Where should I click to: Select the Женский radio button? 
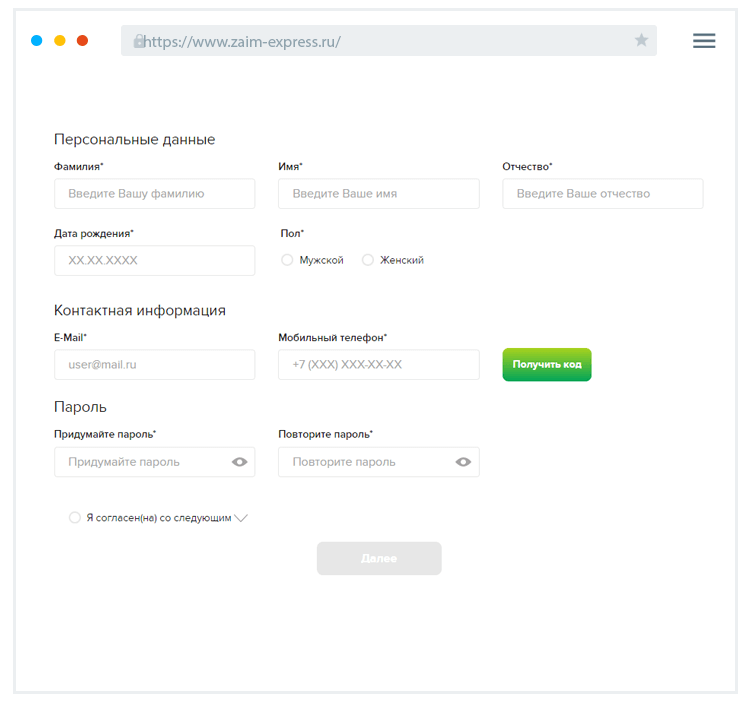point(368,260)
